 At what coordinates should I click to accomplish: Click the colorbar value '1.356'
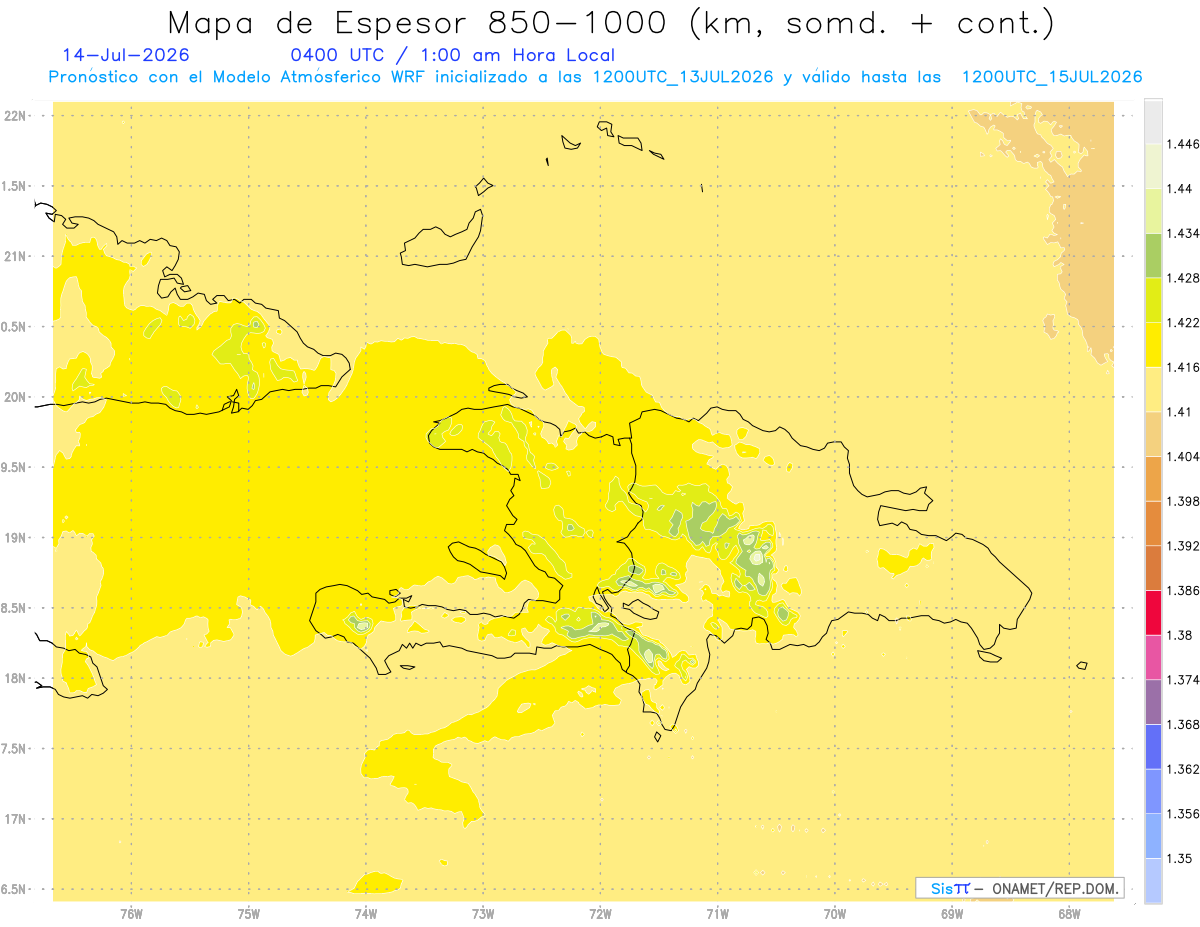(1182, 813)
